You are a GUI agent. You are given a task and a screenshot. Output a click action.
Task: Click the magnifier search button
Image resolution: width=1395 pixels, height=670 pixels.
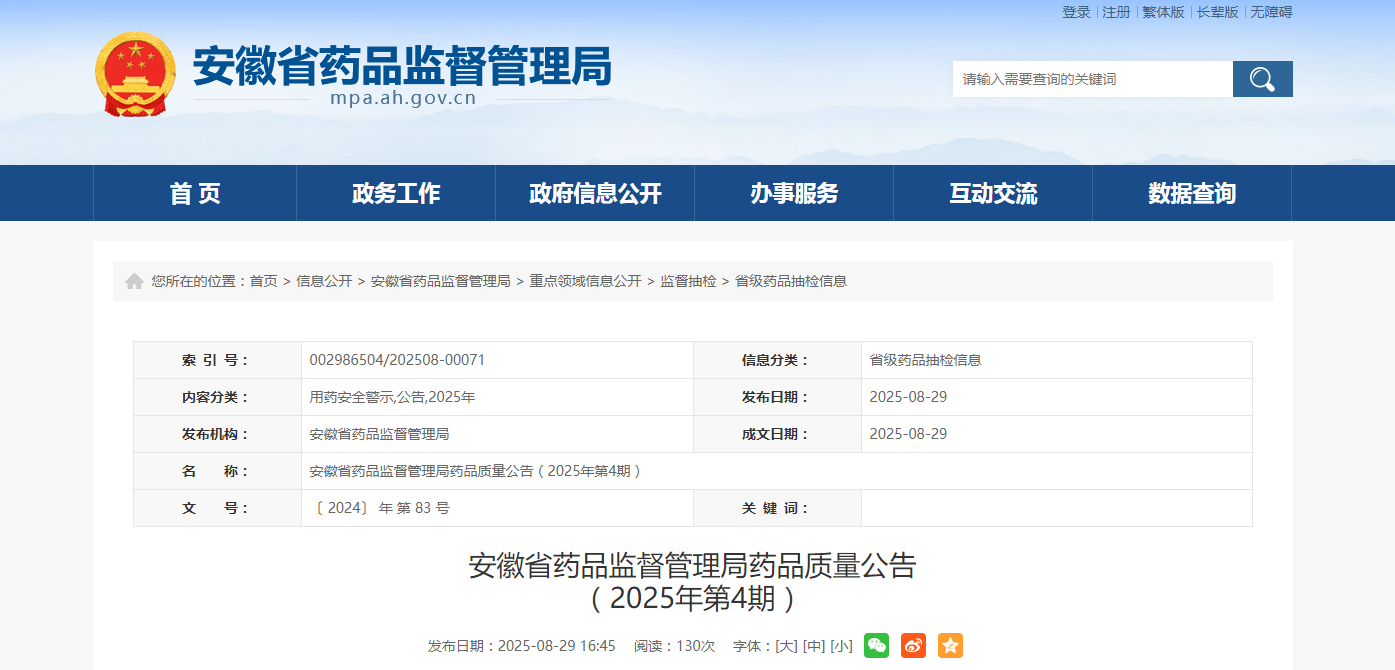click(x=1262, y=79)
